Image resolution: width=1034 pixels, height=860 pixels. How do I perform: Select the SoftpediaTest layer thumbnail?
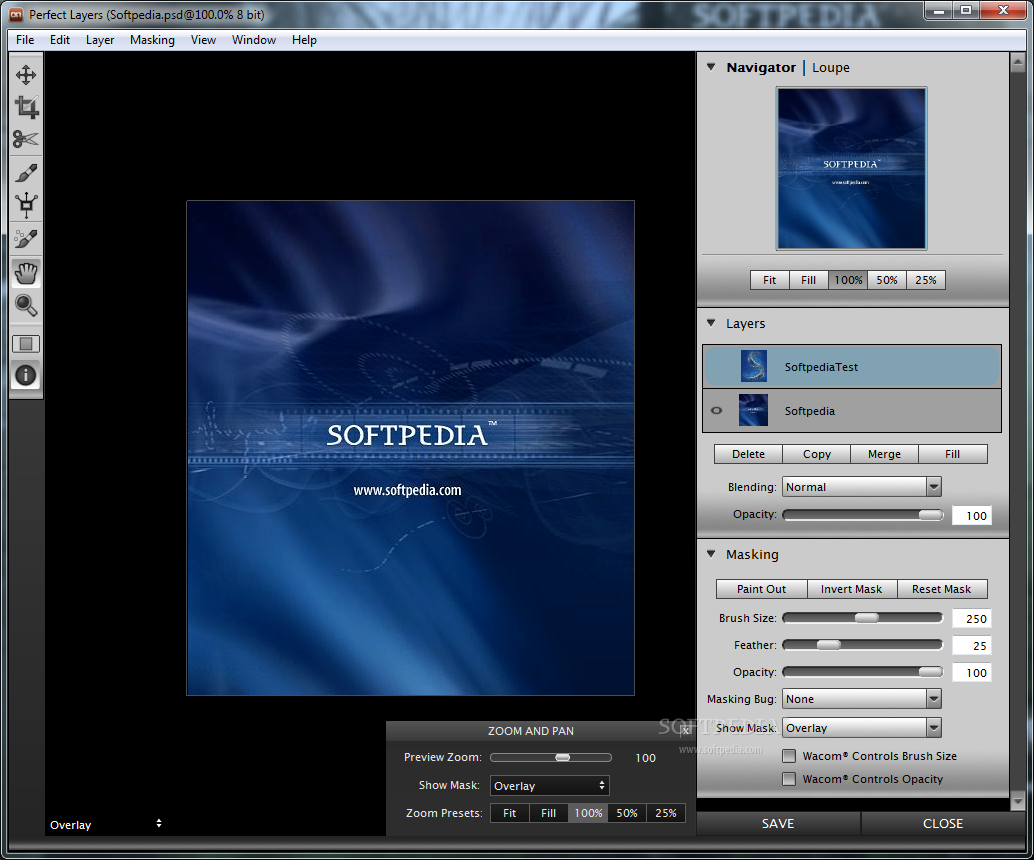[754, 366]
